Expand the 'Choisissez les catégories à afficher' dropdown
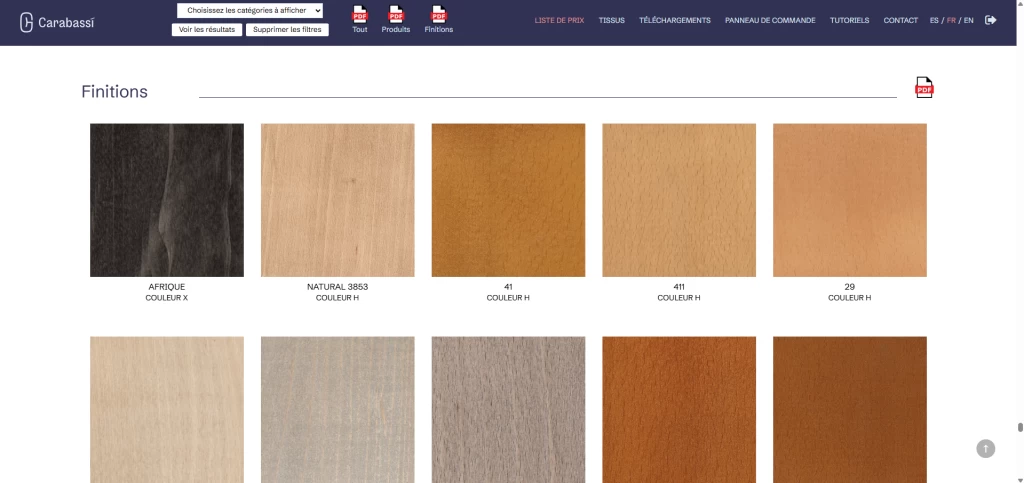1024x483 pixels. tap(250, 10)
